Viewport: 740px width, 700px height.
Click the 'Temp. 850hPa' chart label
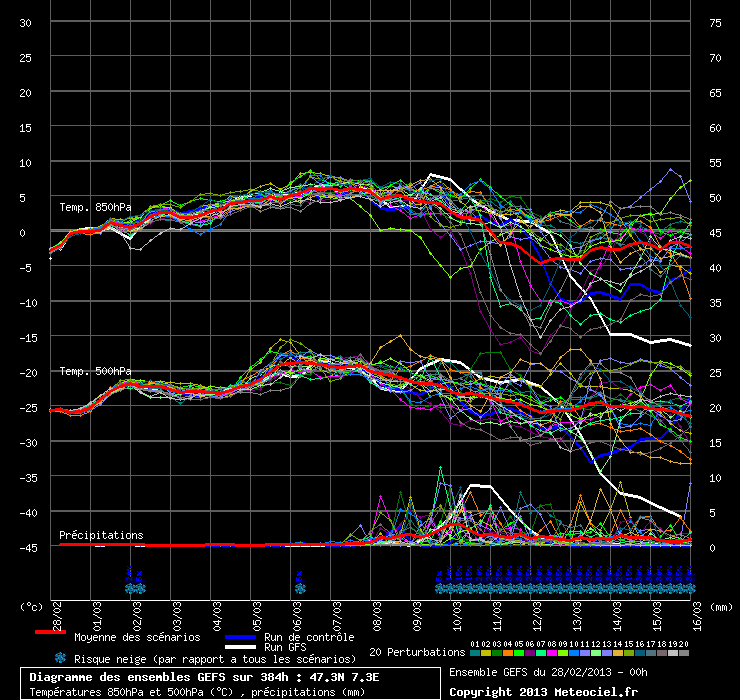coord(95,207)
